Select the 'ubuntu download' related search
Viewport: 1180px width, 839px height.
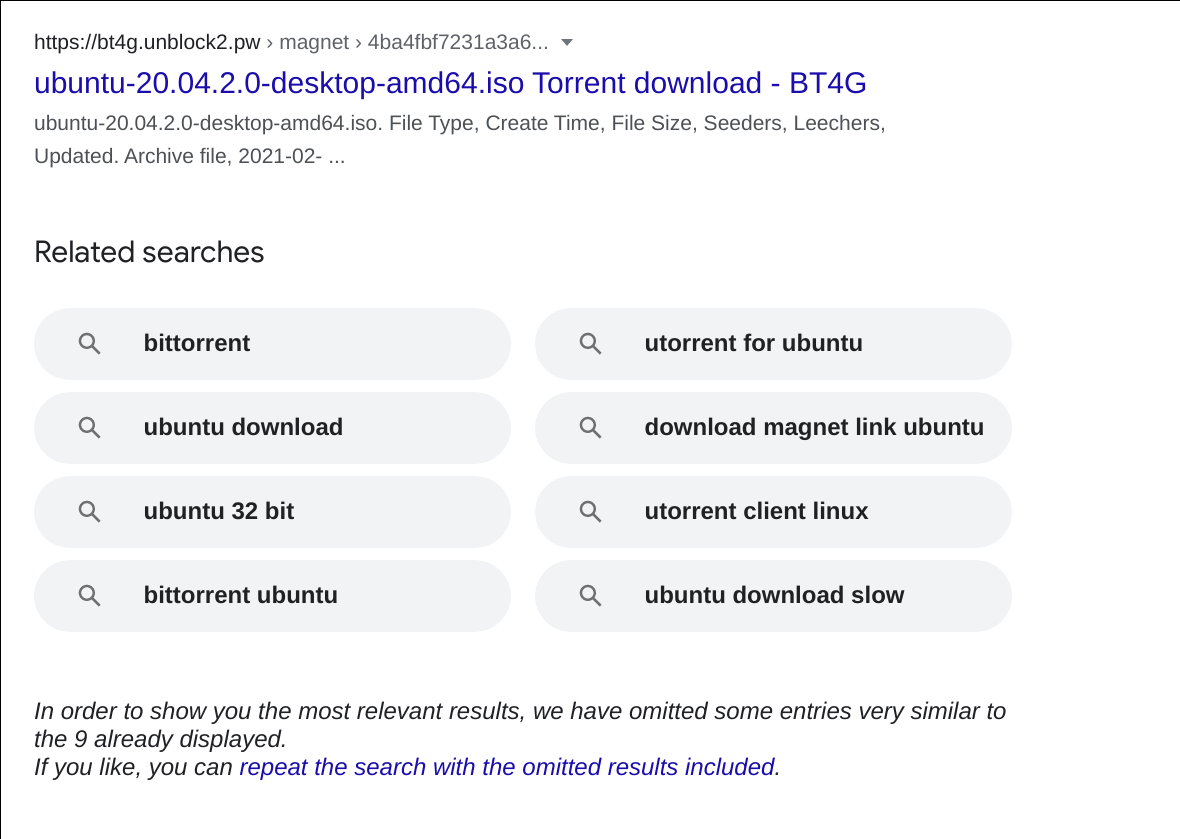272,428
